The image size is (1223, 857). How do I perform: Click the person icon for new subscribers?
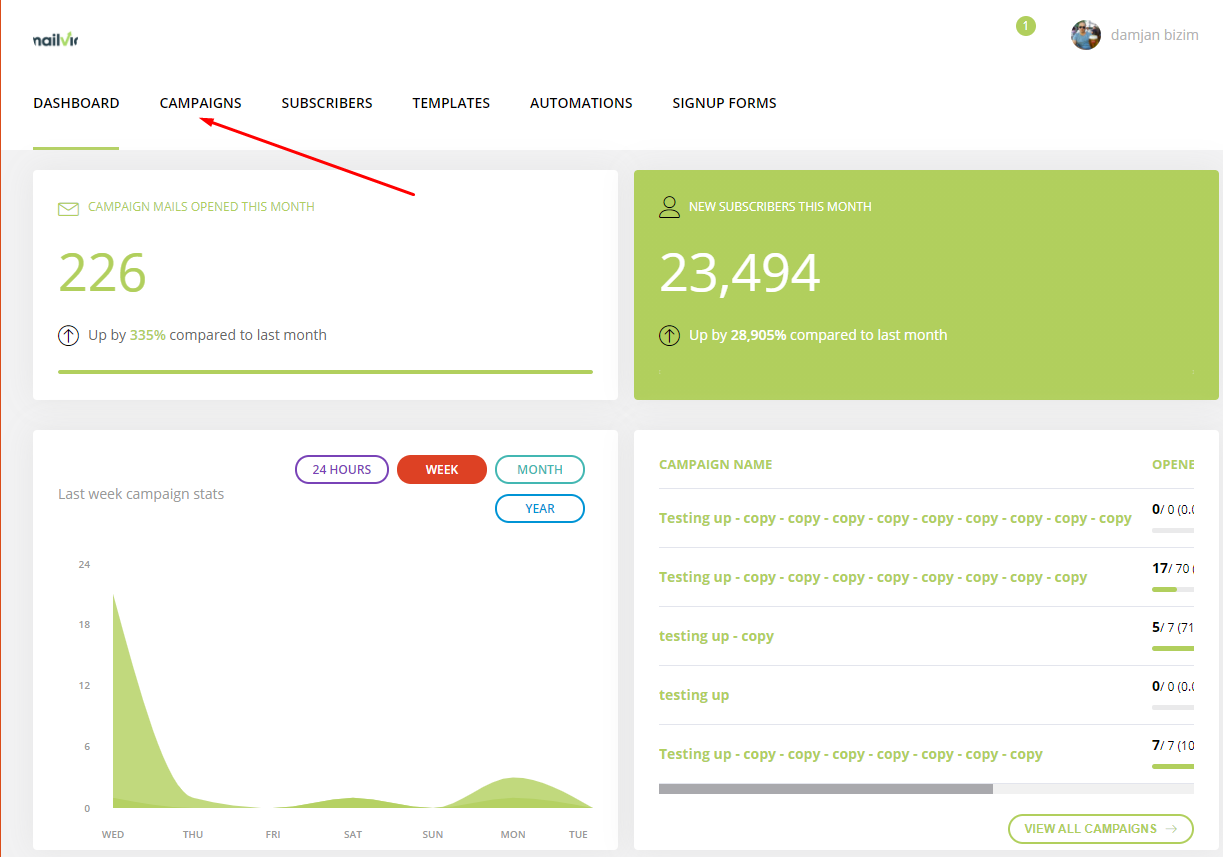coord(669,207)
